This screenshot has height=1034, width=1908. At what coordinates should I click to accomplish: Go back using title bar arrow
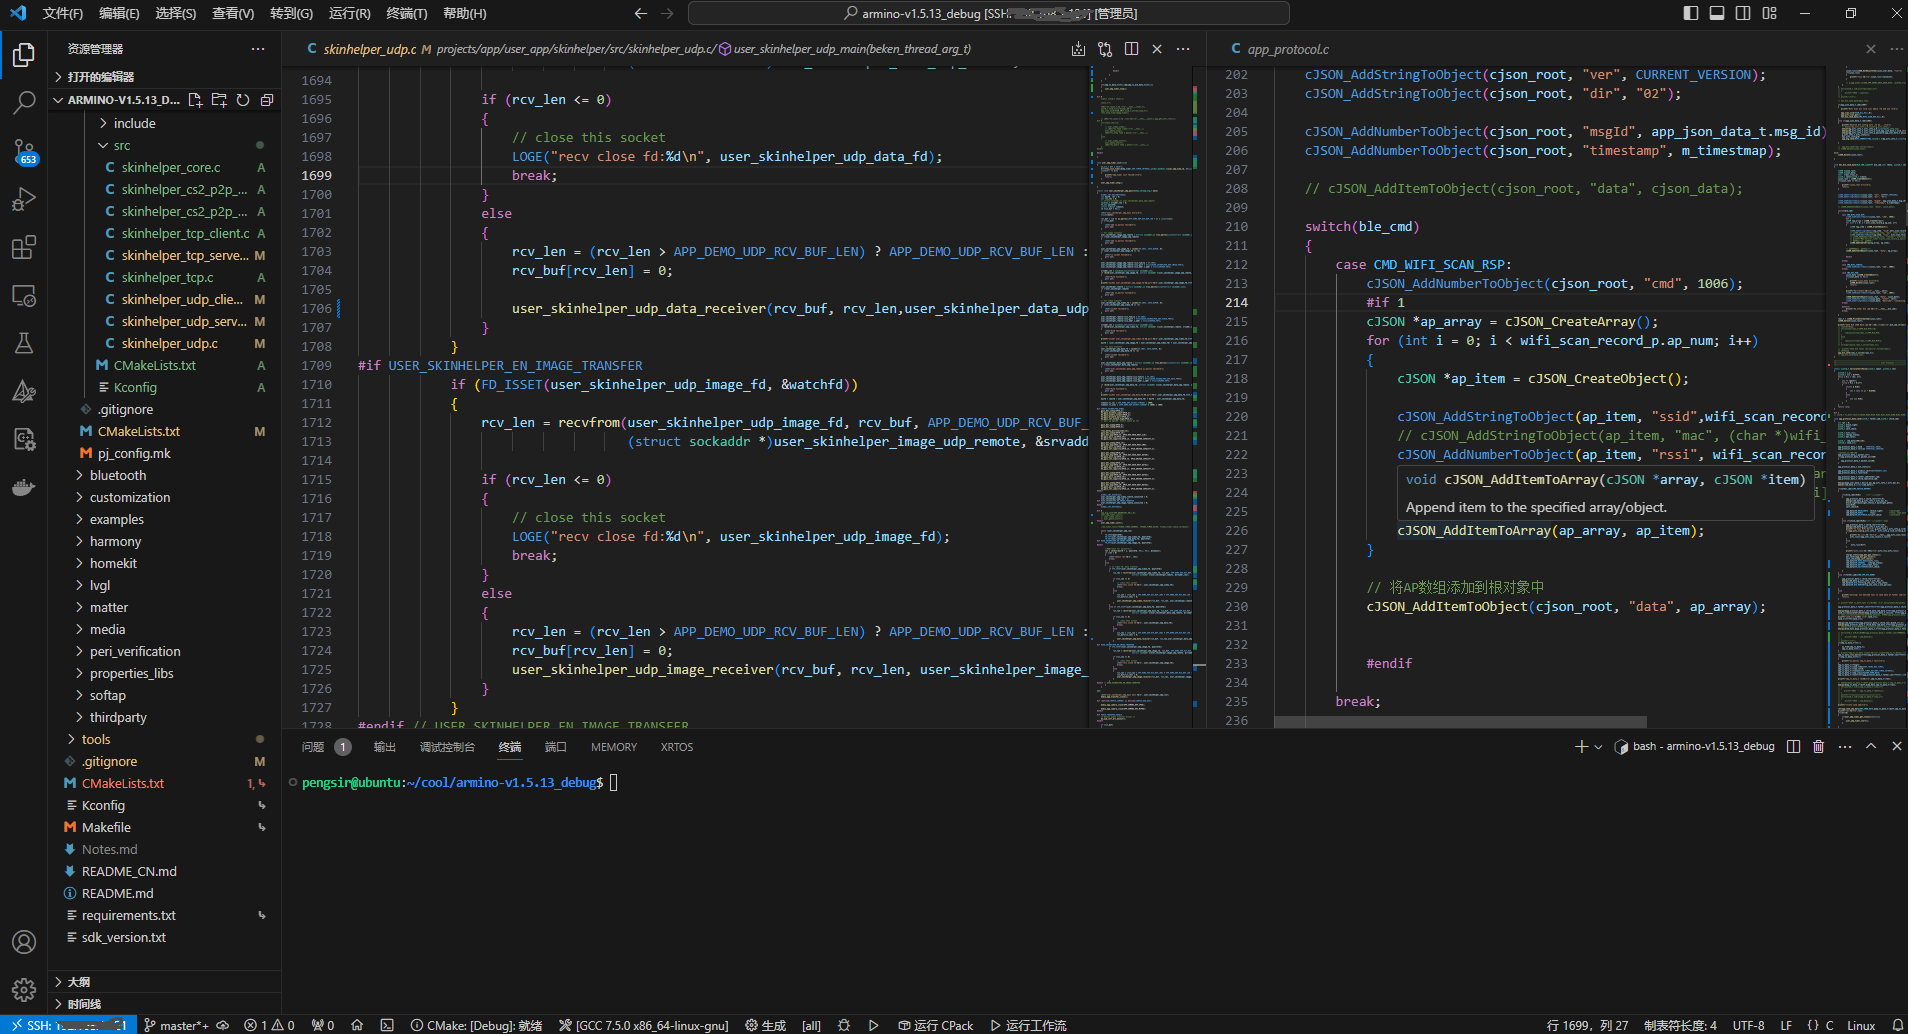point(641,13)
